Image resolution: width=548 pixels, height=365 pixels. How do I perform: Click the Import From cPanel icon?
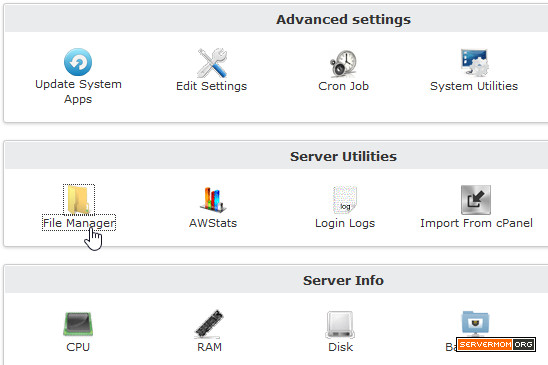pyautogui.click(x=476, y=200)
